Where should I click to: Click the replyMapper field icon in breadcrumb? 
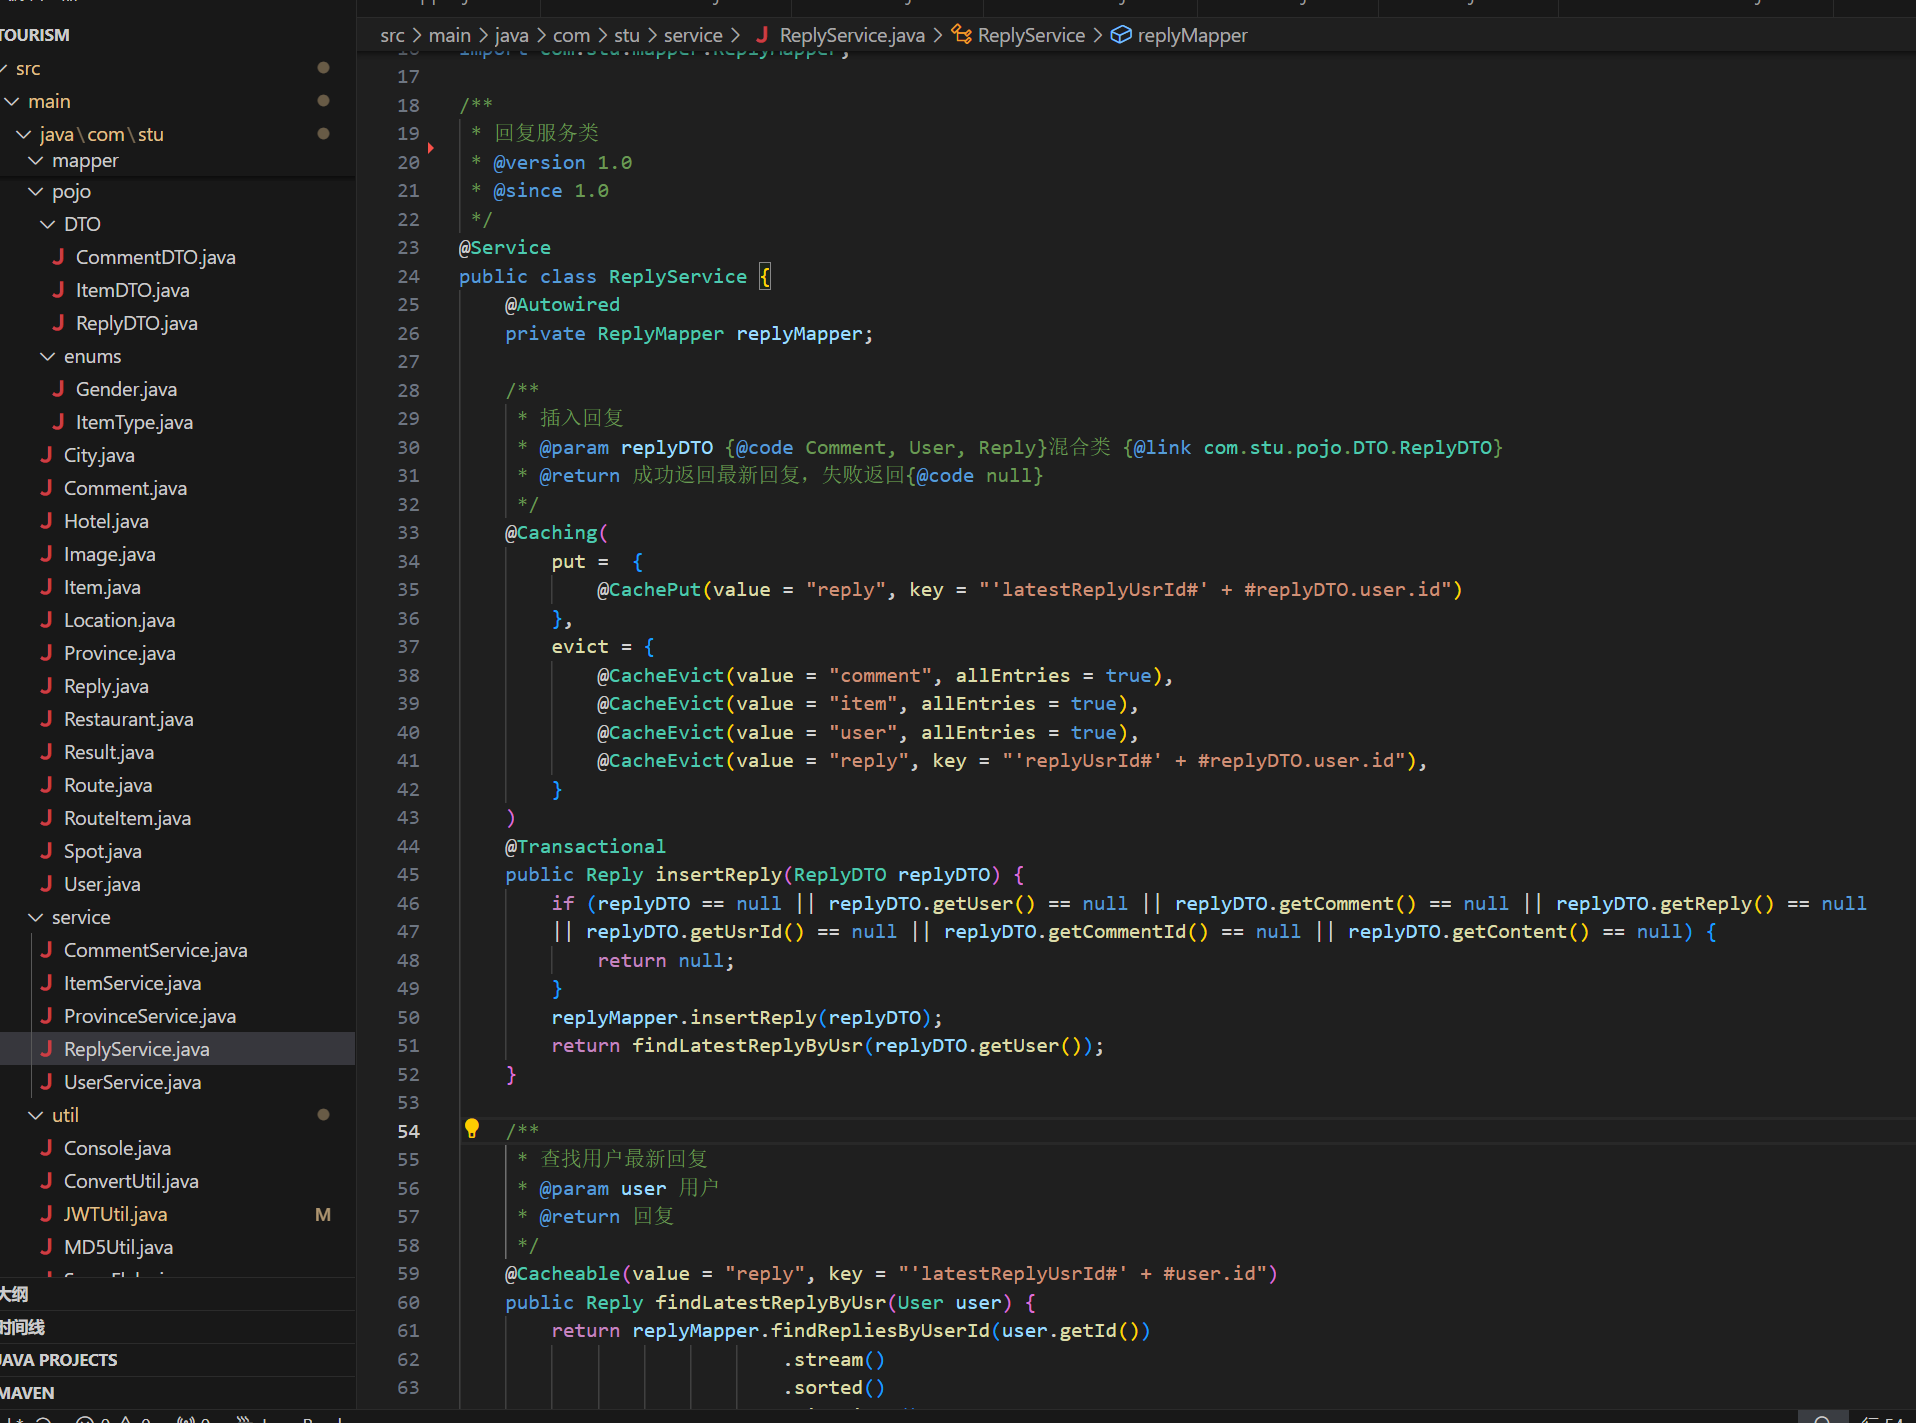tap(1121, 35)
